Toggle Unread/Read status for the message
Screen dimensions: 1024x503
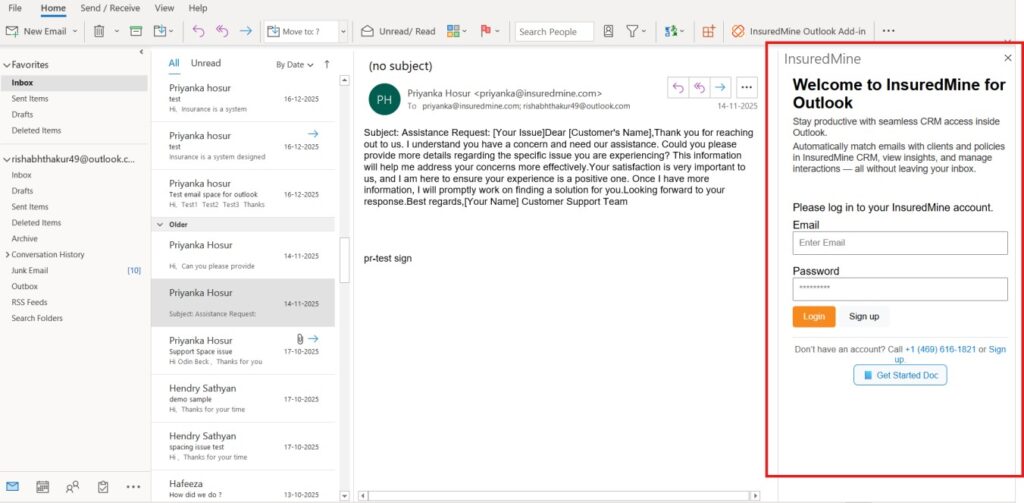tap(398, 31)
